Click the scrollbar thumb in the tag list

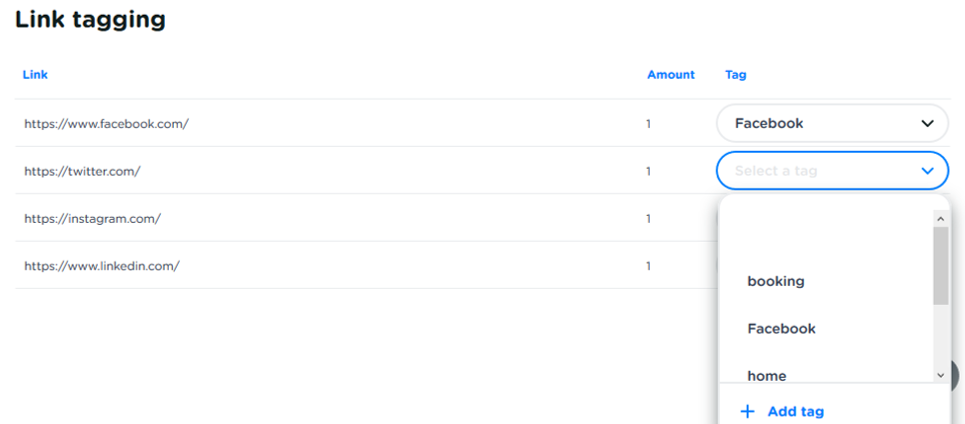tap(940, 264)
